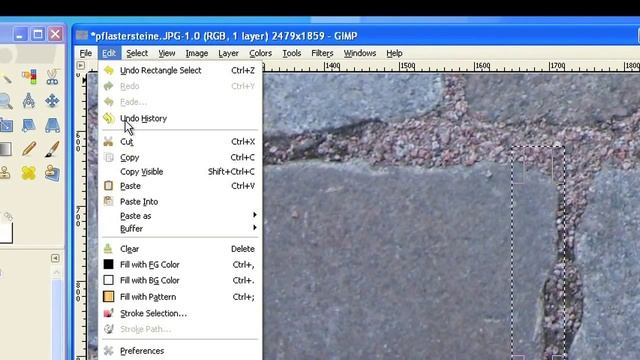The height and width of the screenshot is (360, 640).
Task: Select Paste Into entry
Action: pyautogui.click(x=180, y=202)
